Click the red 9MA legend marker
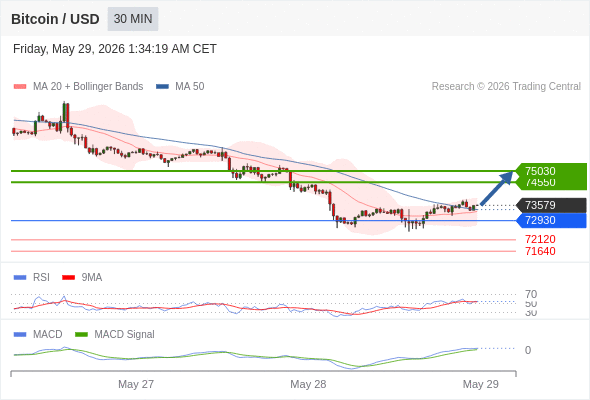Viewport: 590px width, 400px height. click(x=68, y=278)
